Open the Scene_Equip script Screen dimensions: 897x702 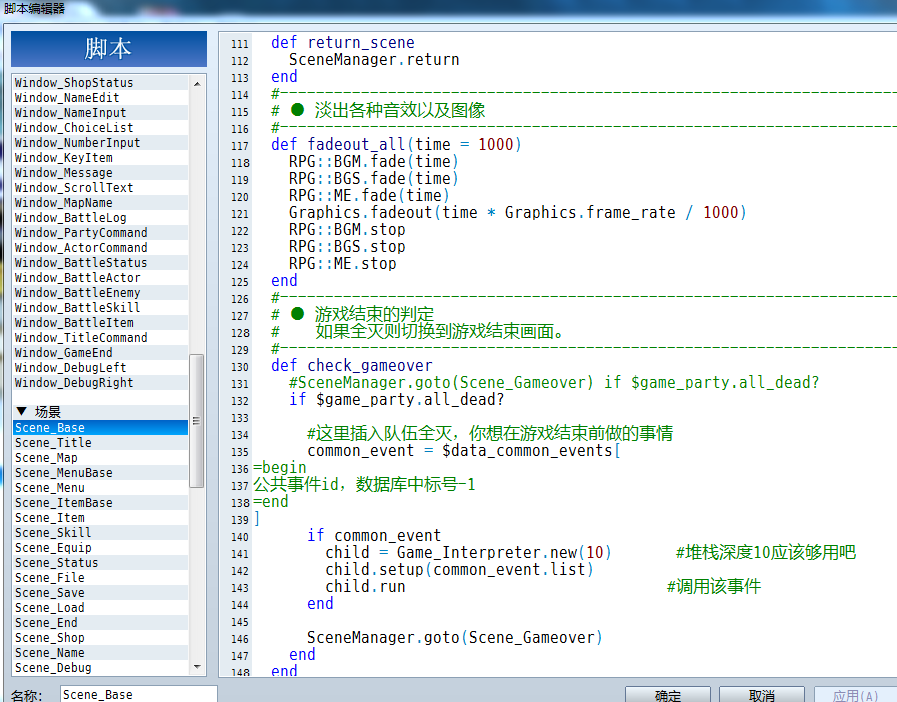[x=100, y=548]
